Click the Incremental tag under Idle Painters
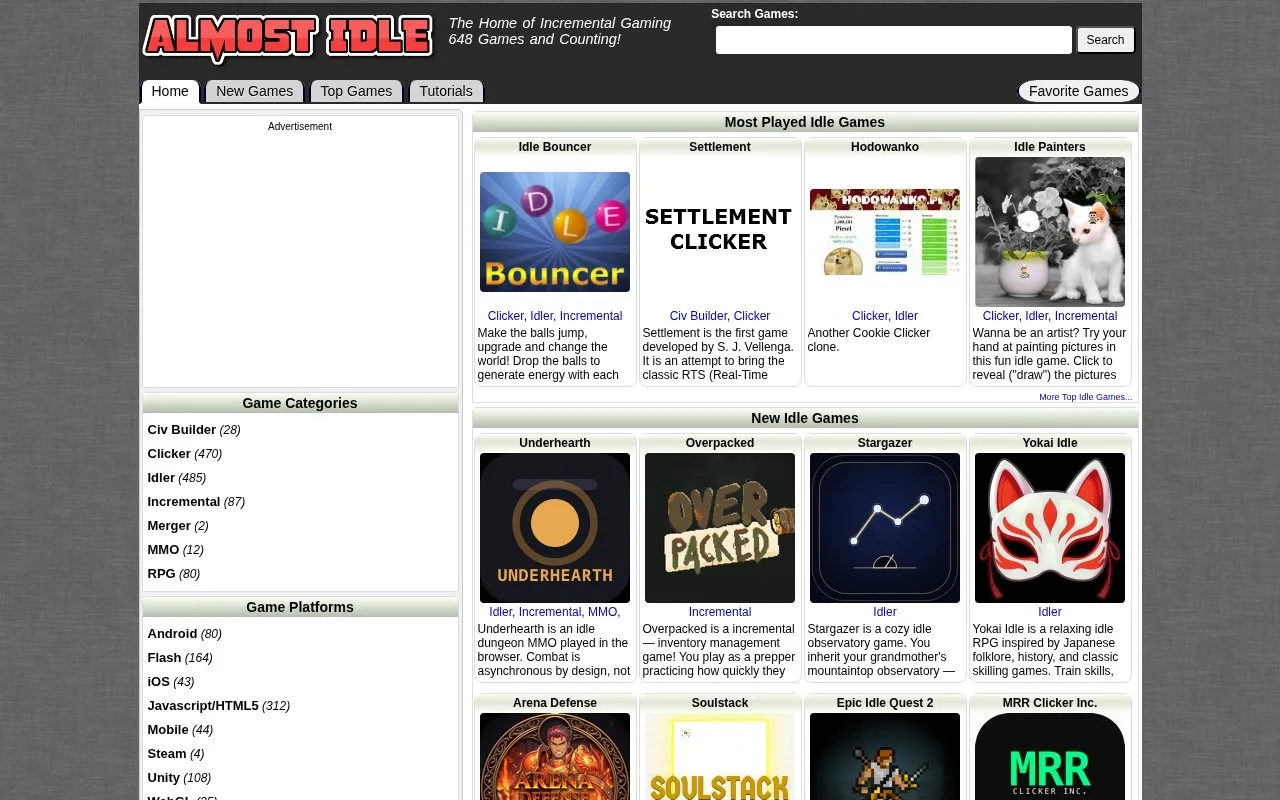 point(1086,316)
